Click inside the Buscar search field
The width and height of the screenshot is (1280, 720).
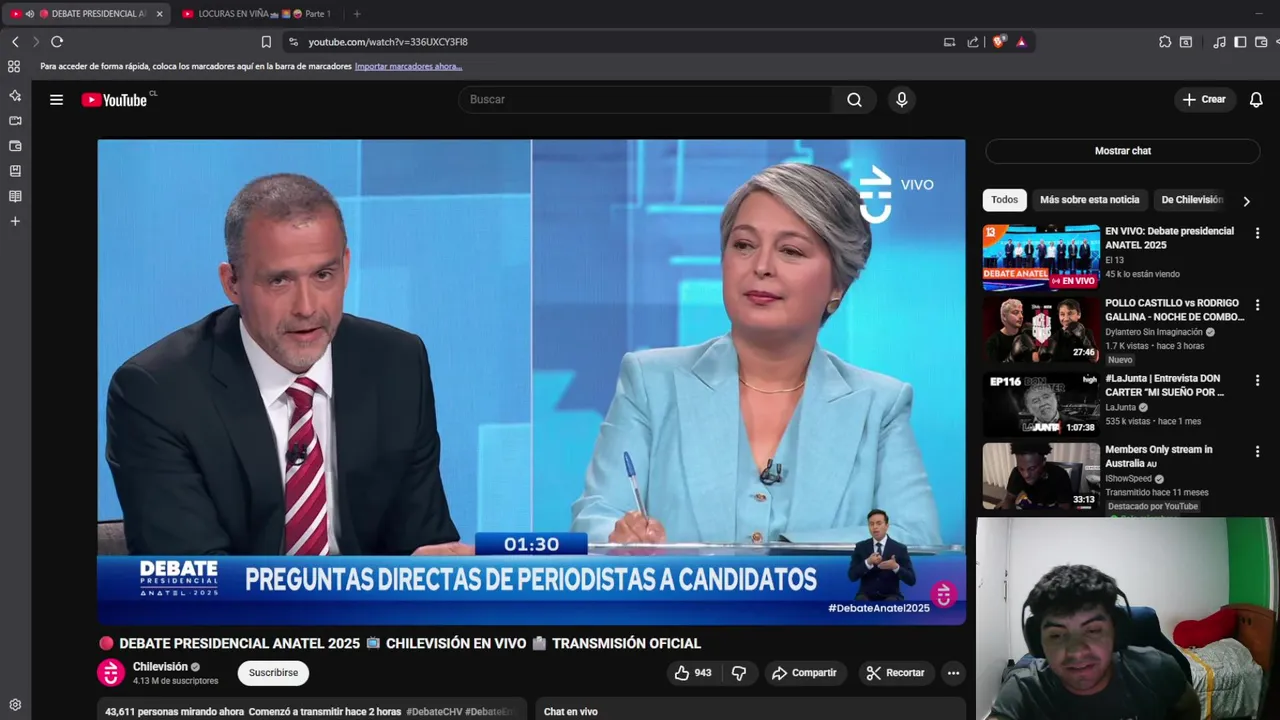click(x=645, y=100)
